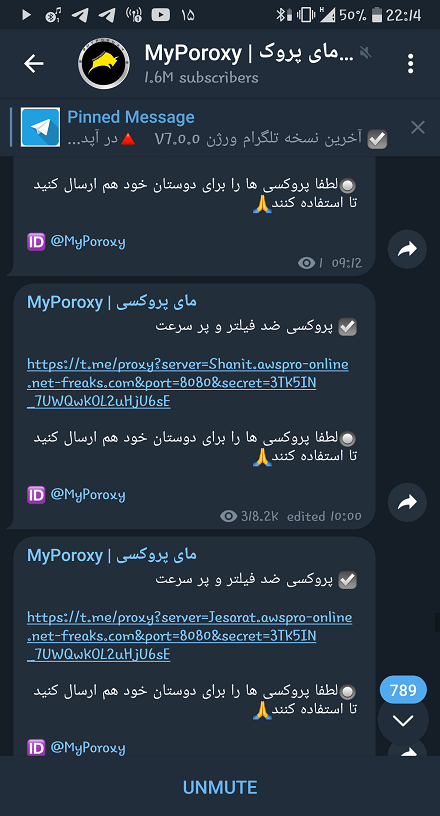Image resolution: width=440 pixels, height=816 pixels.
Task: Dismiss the pinned message bar
Action: click(x=418, y=128)
